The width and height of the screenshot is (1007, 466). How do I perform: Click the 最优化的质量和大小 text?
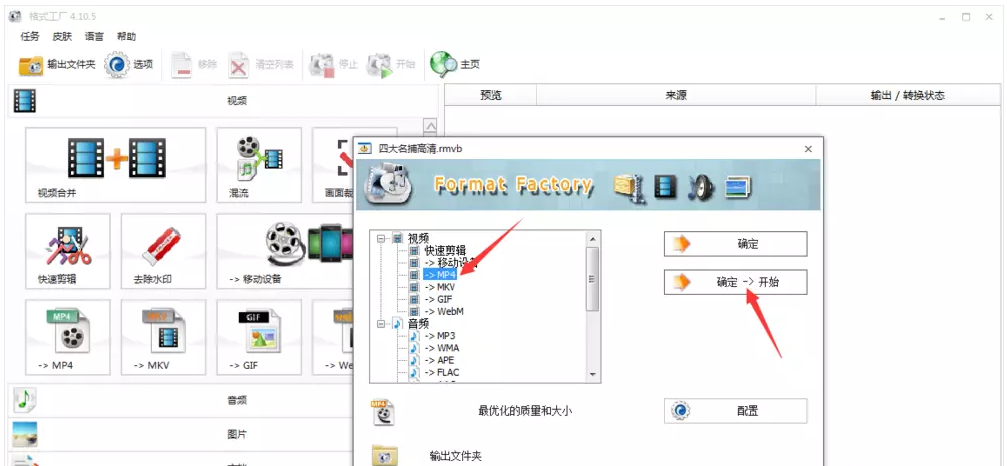tap(525, 411)
